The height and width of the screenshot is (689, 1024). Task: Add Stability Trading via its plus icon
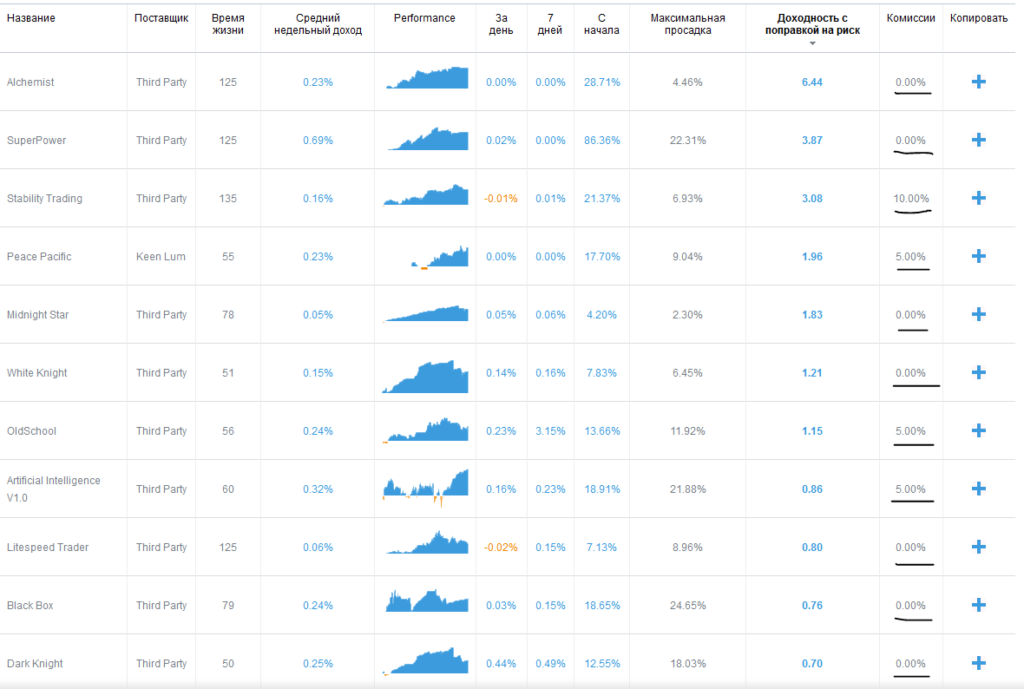point(979,198)
